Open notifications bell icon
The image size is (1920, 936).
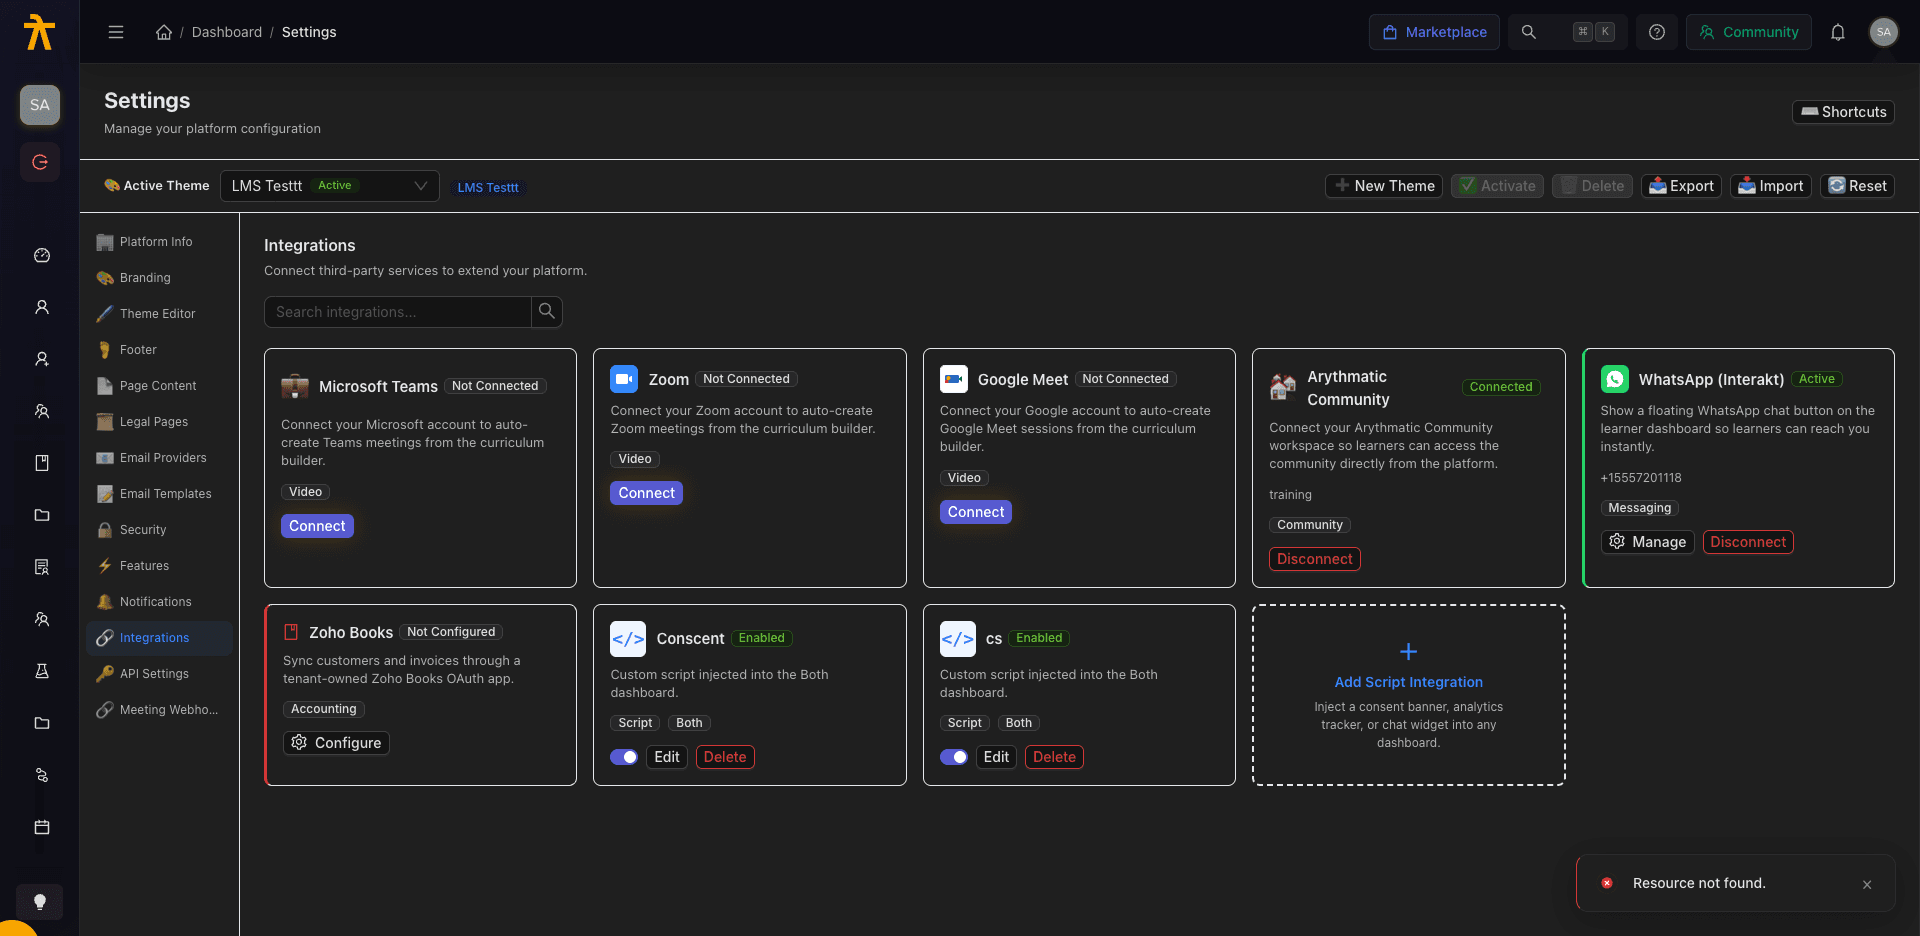pos(1838,32)
